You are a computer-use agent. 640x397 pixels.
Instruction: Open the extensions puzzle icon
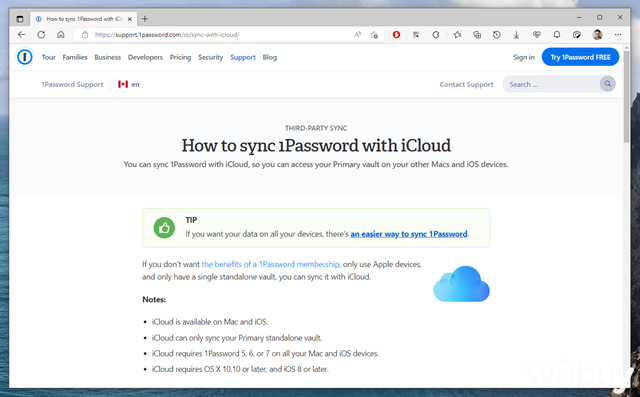436,35
